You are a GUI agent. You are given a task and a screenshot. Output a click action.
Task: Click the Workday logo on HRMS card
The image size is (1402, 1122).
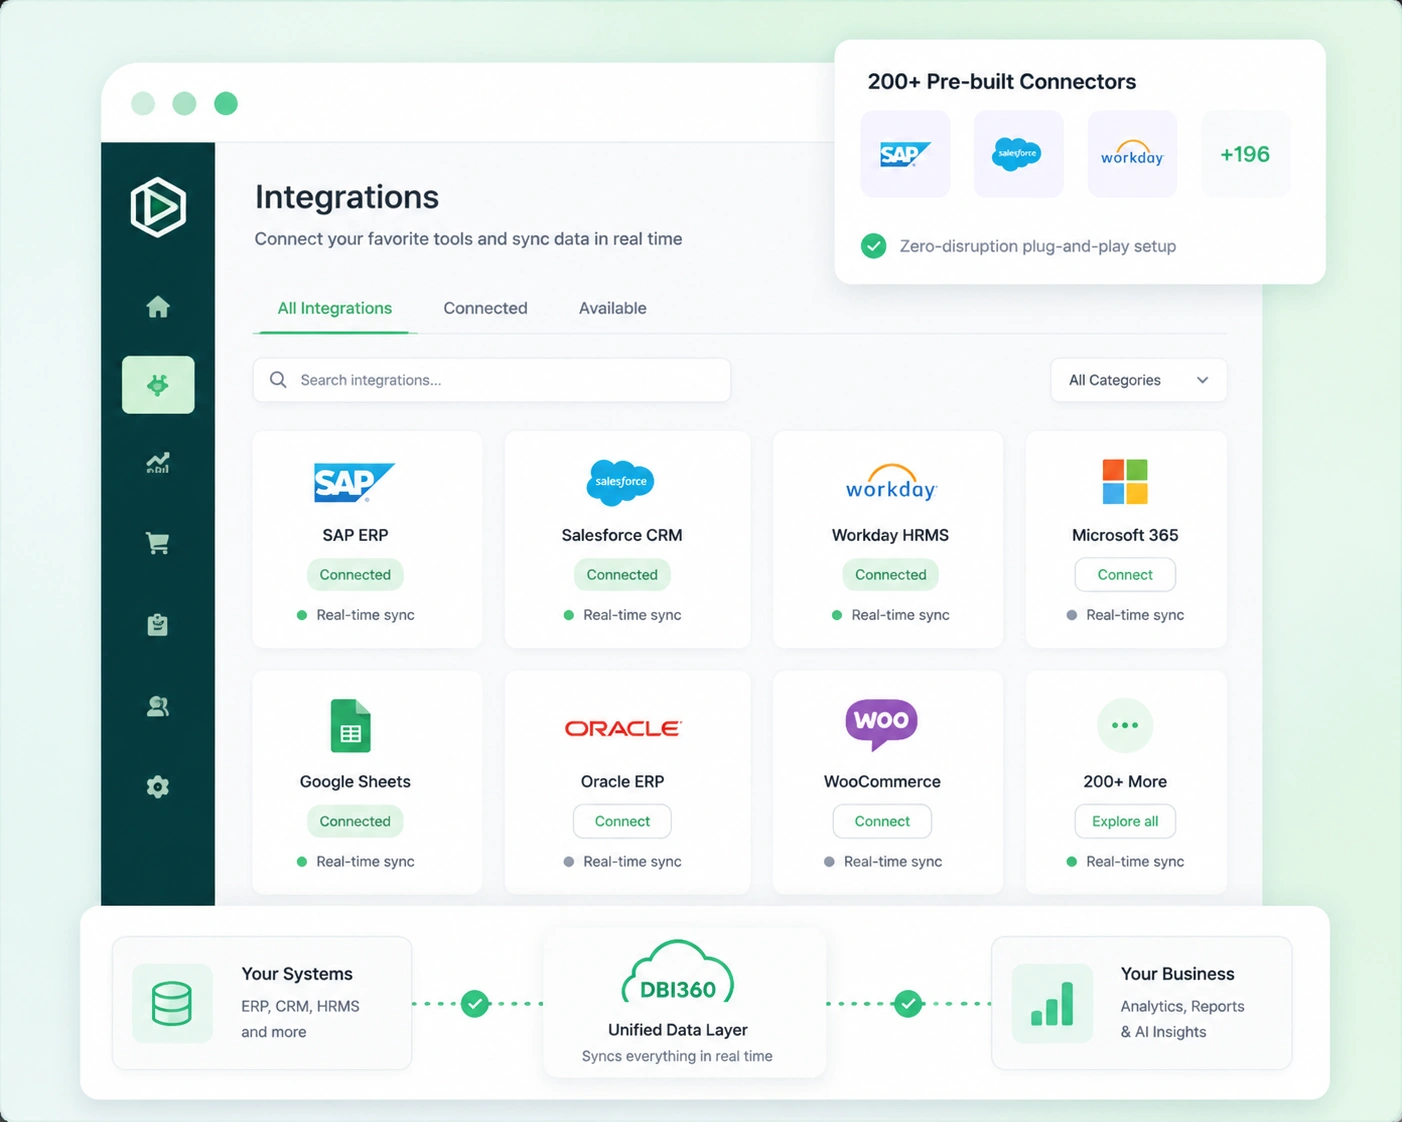891,482
